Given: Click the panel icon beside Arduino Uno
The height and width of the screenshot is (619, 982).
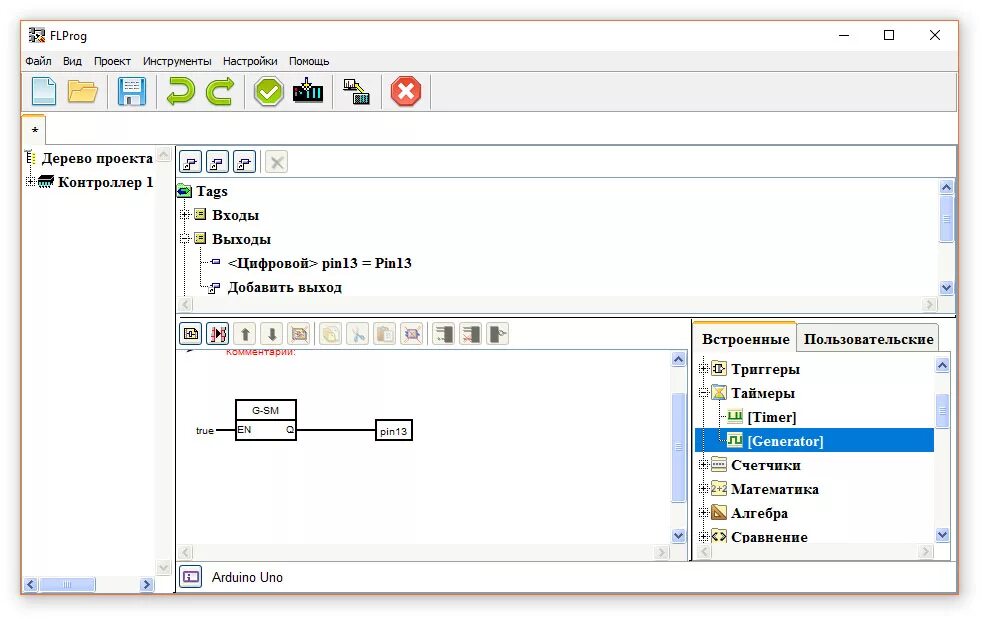Looking at the screenshot, I should pyautogui.click(x=191, y=576).
